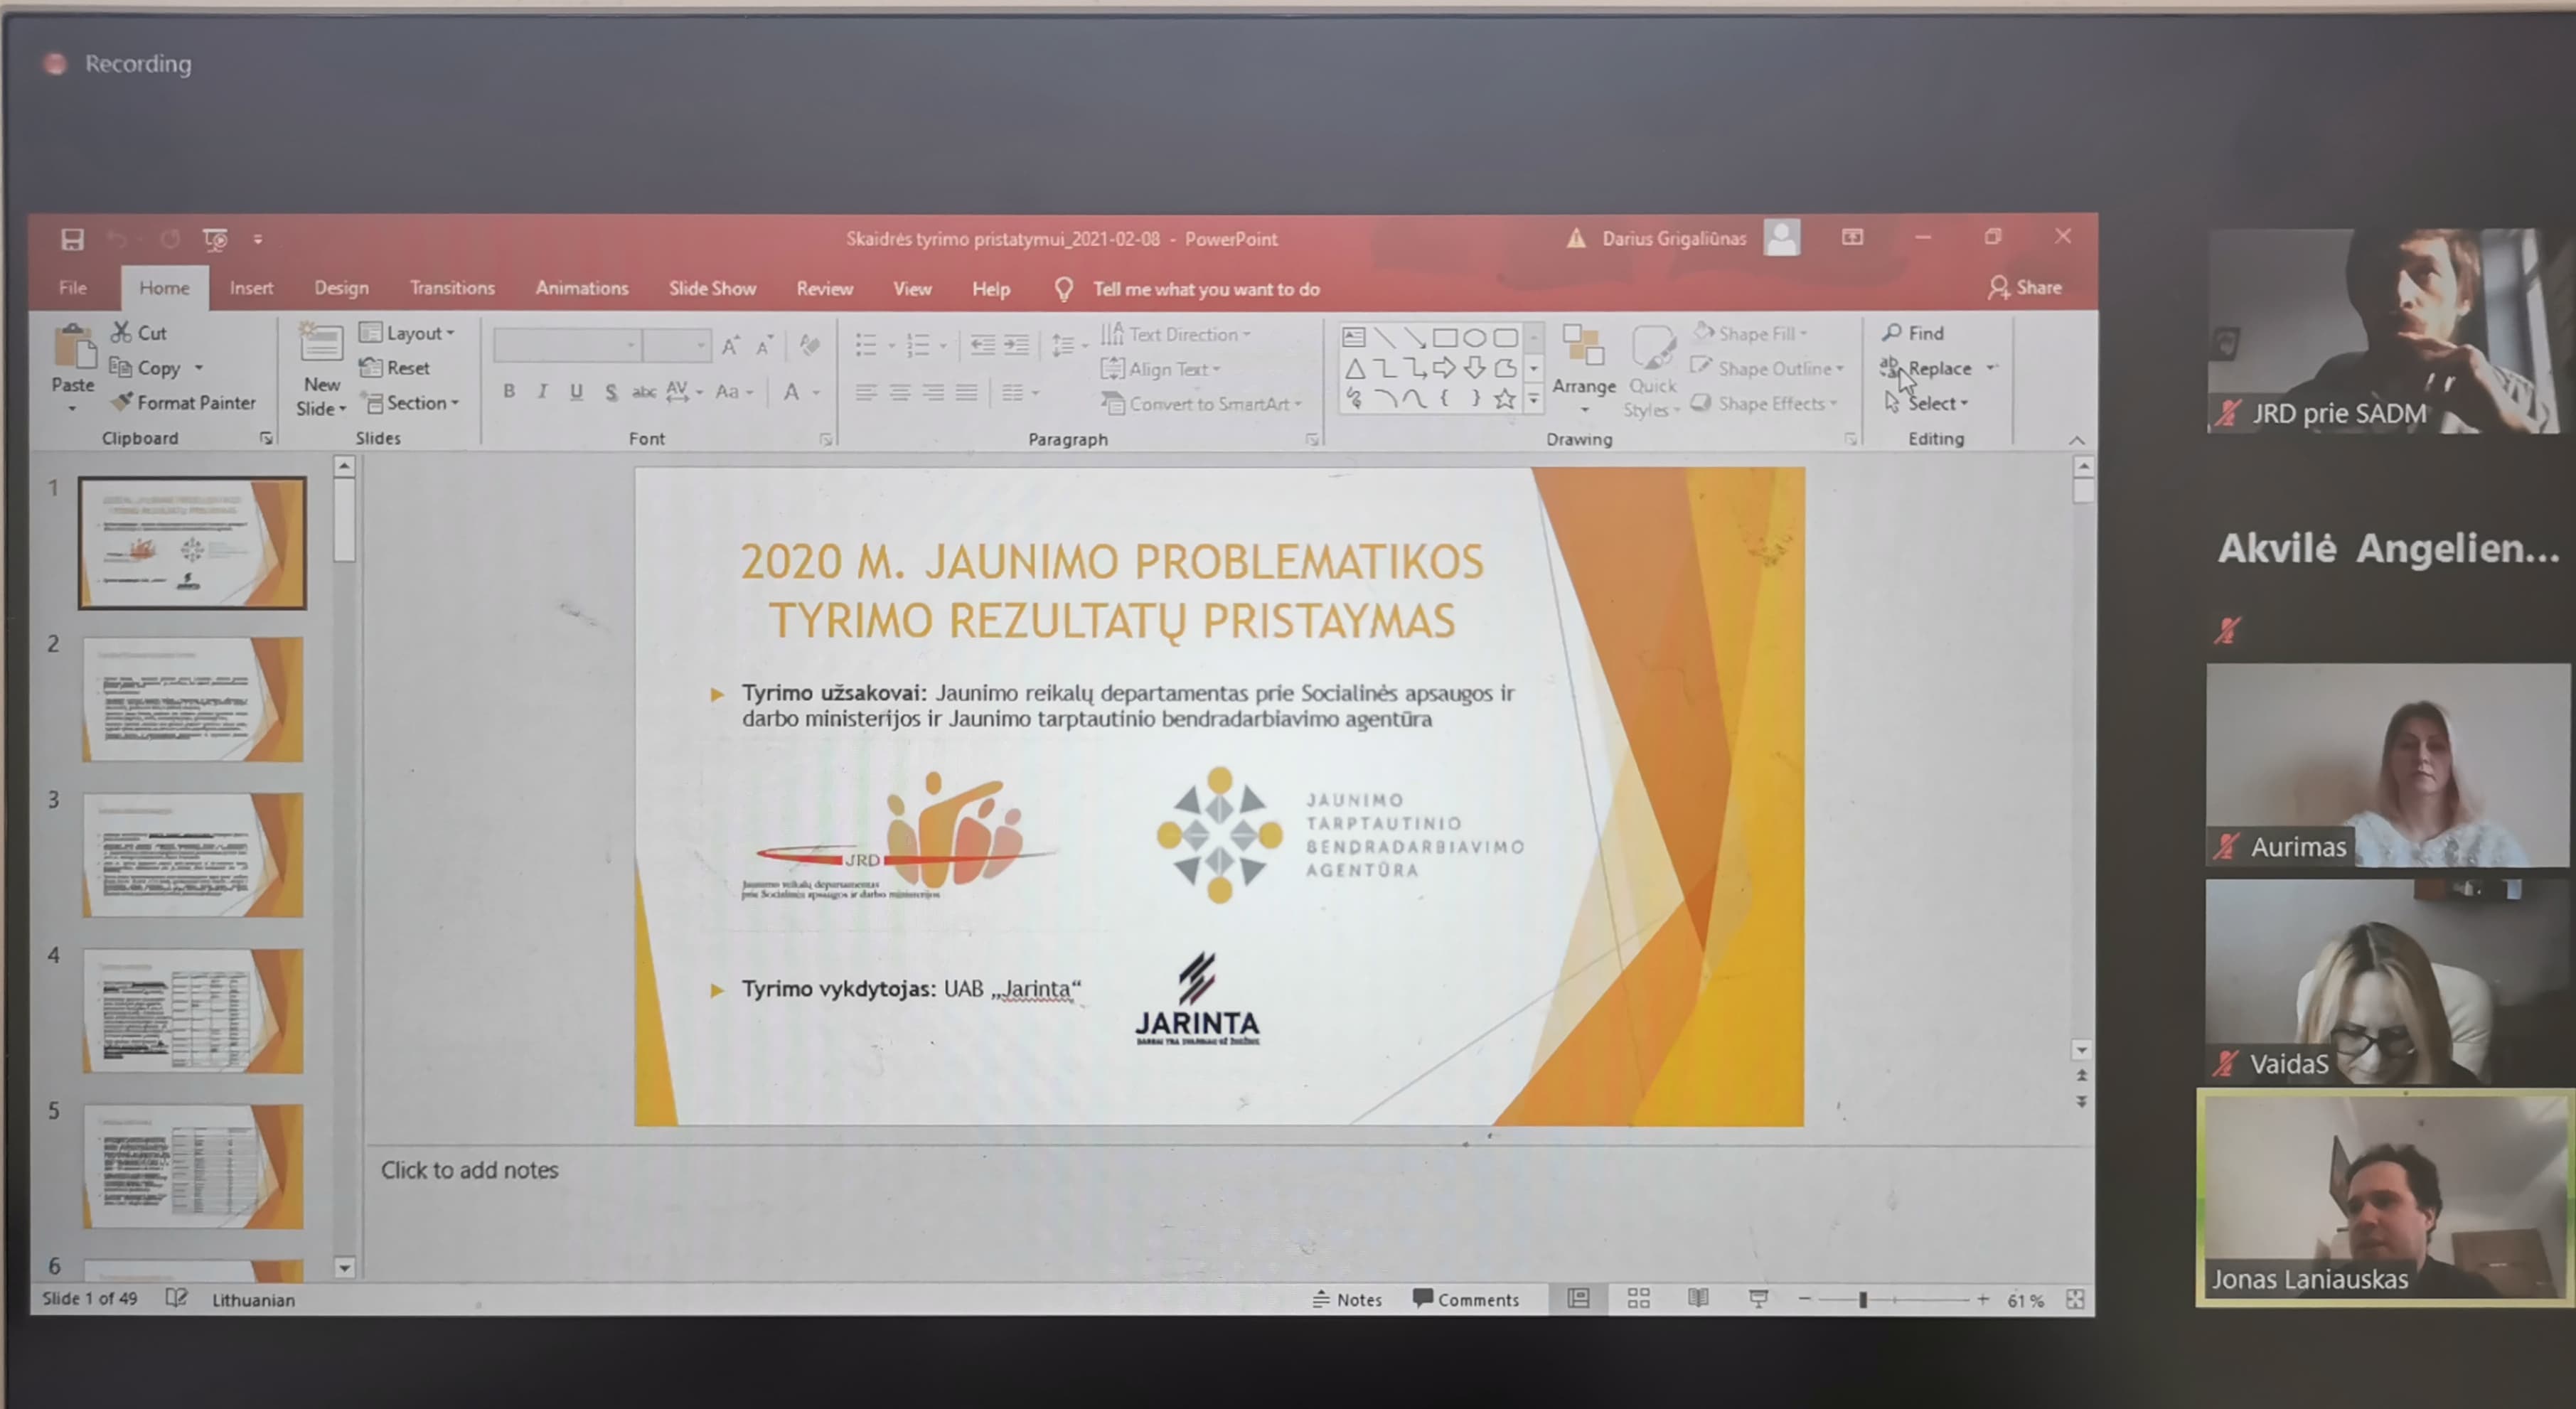The image size is (2576, 1409).
Task: Select the Star shape in gallery
Action: [x=1504, y=399]
